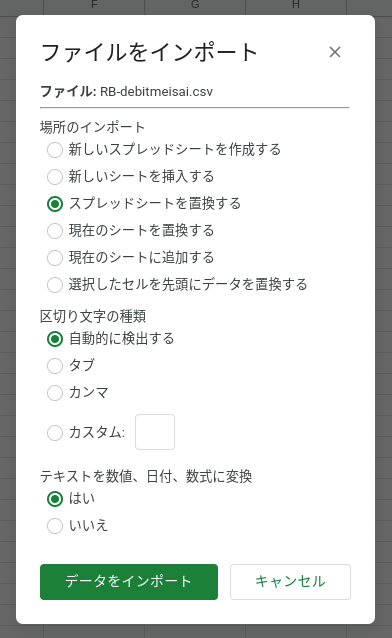
Task: Click column F header behind dialog
Action: pos(94,4)
